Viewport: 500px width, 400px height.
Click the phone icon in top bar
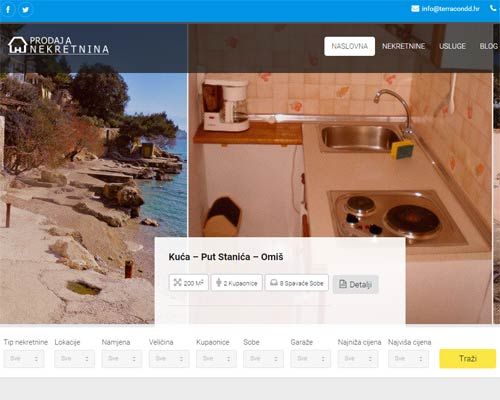[x=493, y=8]
